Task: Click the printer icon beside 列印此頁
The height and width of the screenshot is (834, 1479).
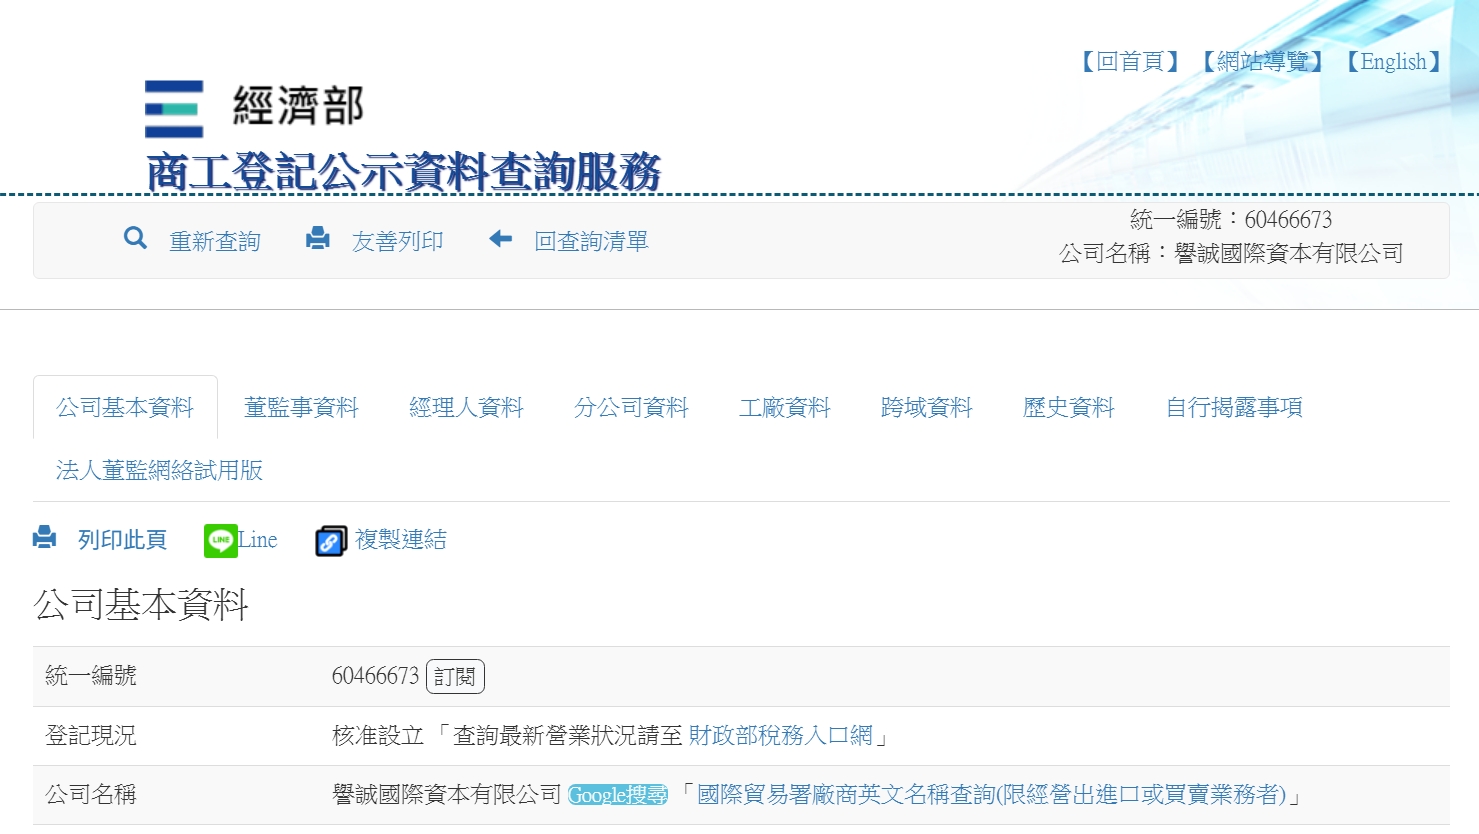Action: tap(45, 538)
